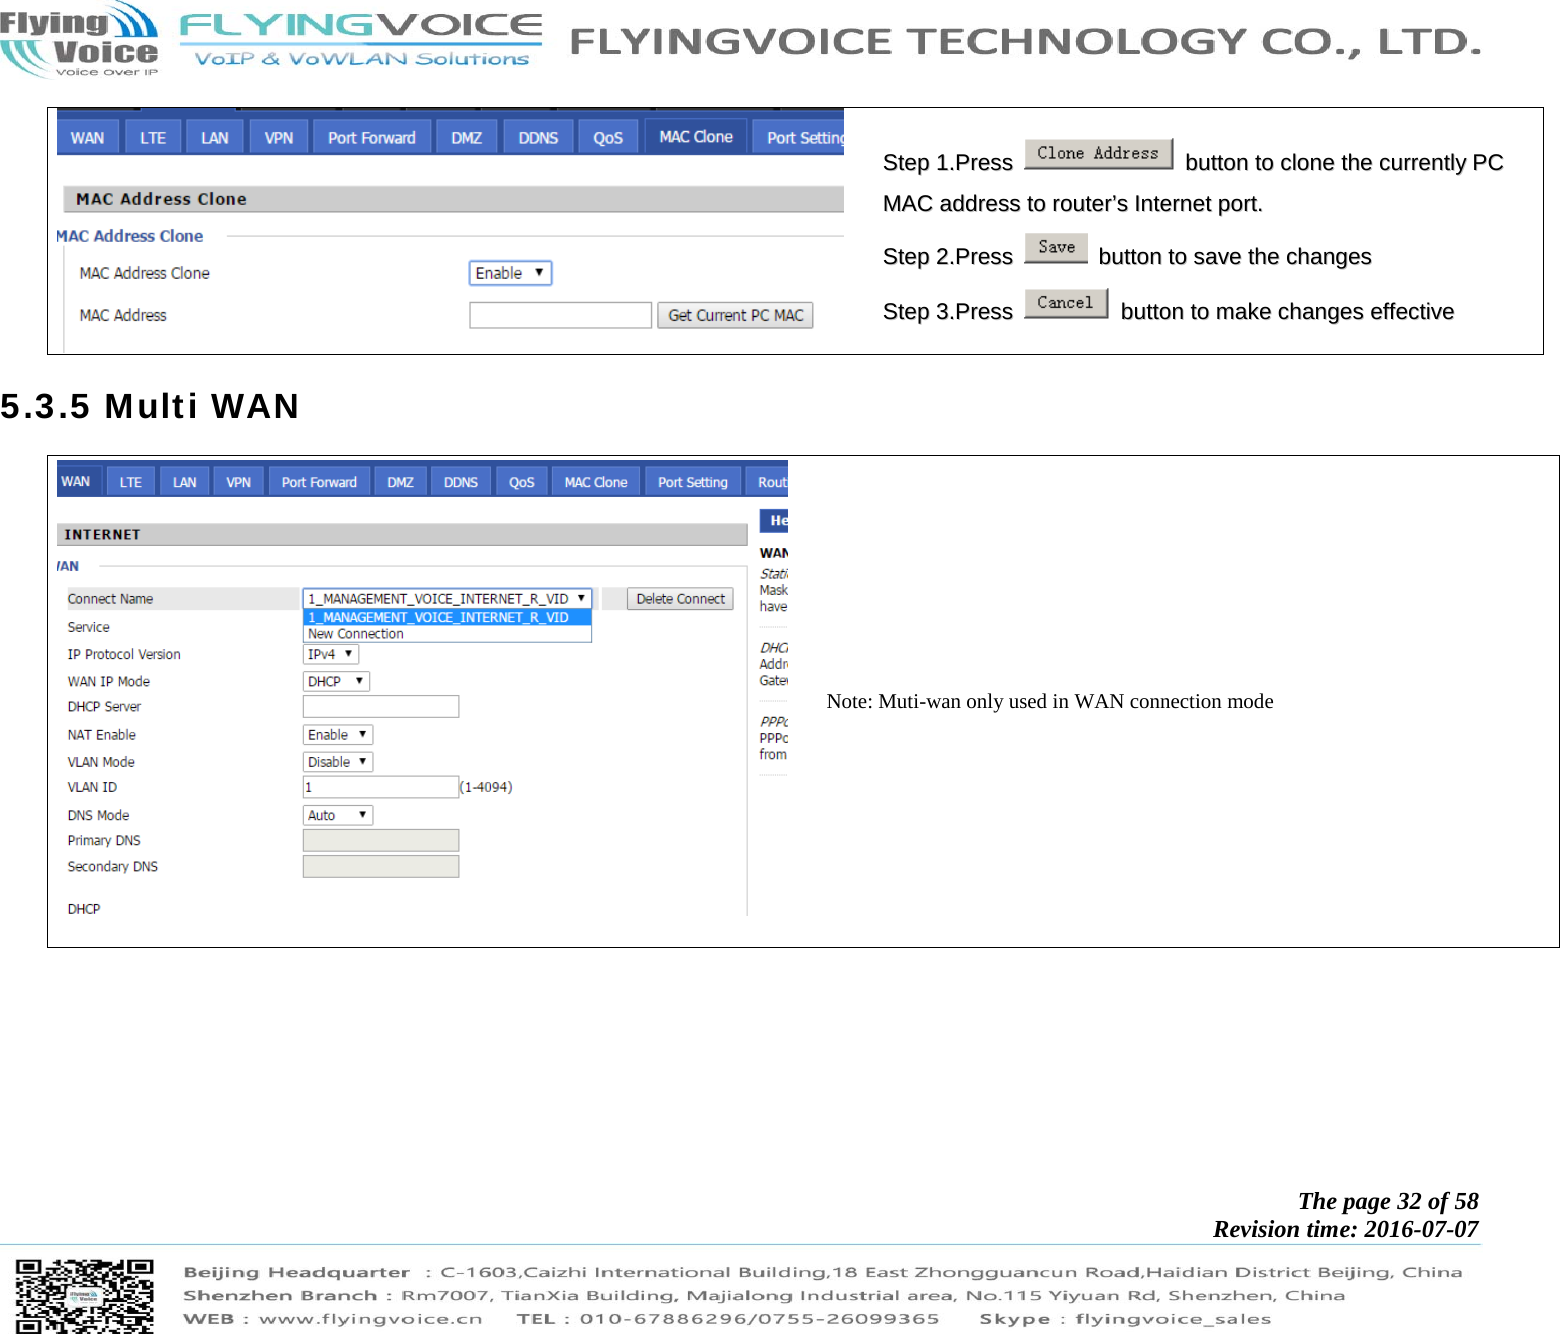
Task: Open QoS tab in Multi WAN screenshot
Action: (x=522, y=482)
